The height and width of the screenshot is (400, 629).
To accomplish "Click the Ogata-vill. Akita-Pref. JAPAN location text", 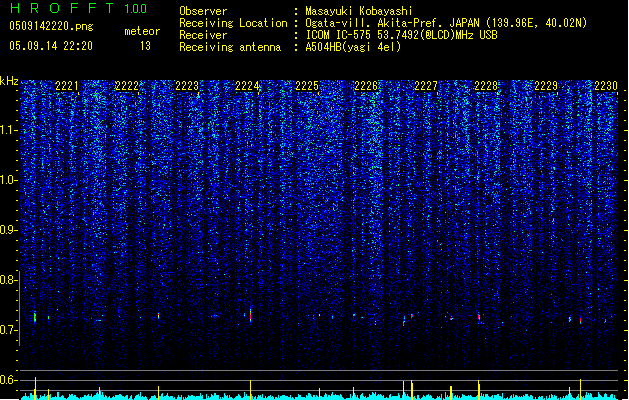I will tap(446, 23).
